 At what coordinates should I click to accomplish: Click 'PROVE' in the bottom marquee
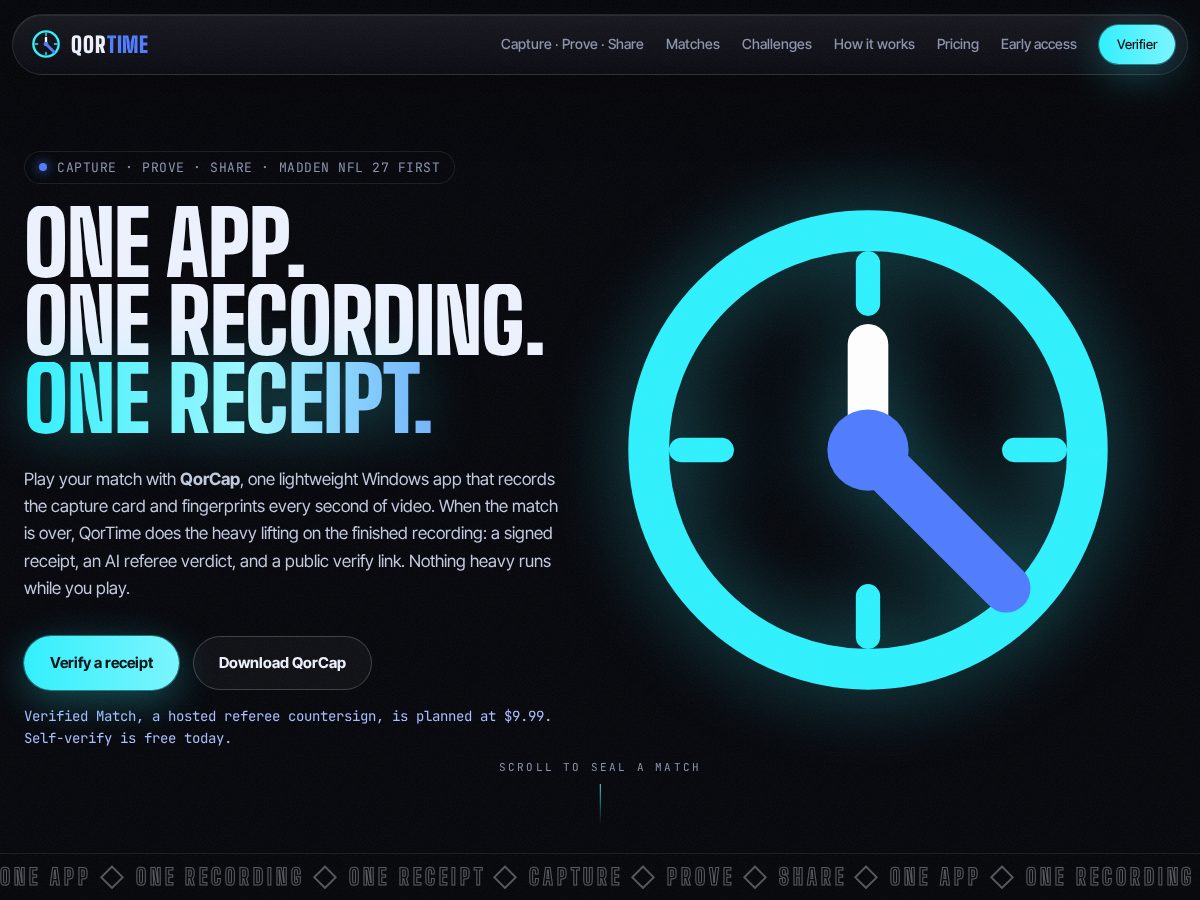tap(700, 877)
